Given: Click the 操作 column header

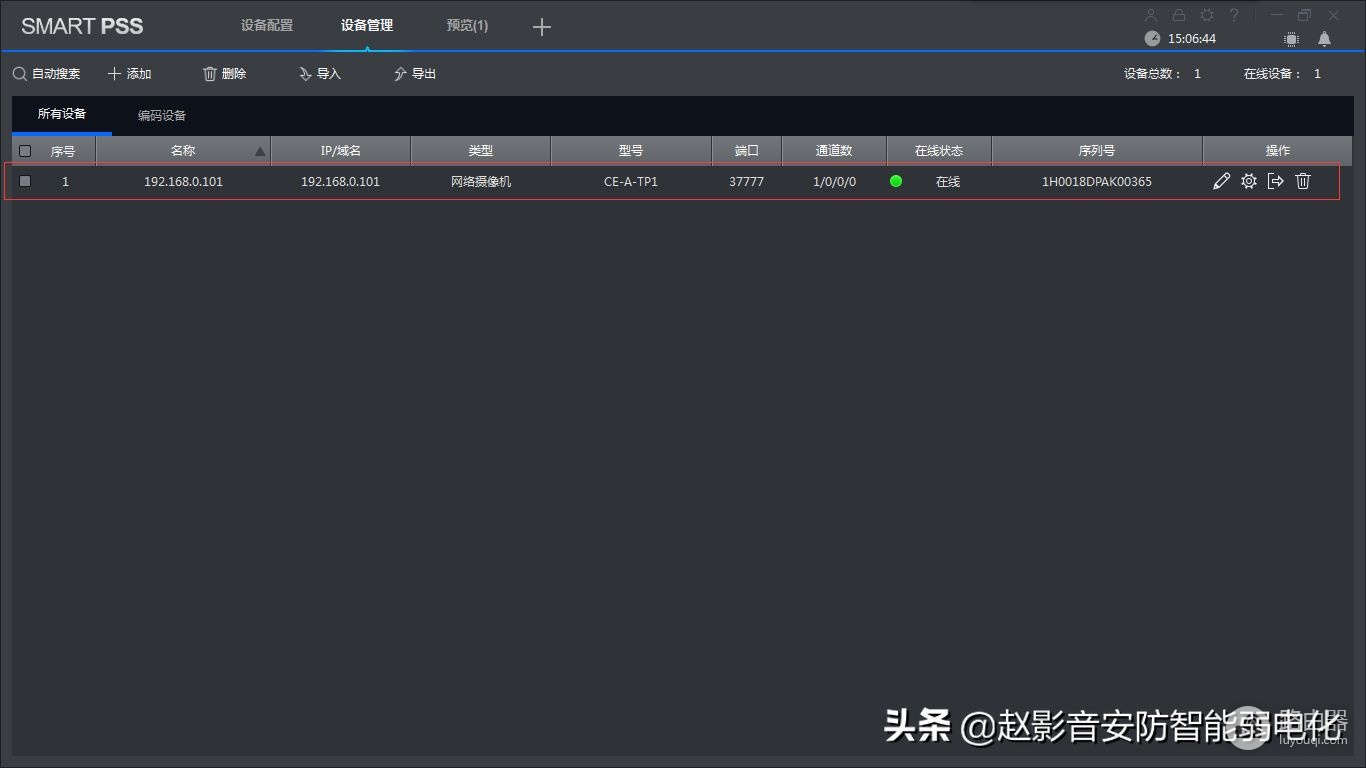Looking at the screenshot, I should click(x=1278, y=151).
